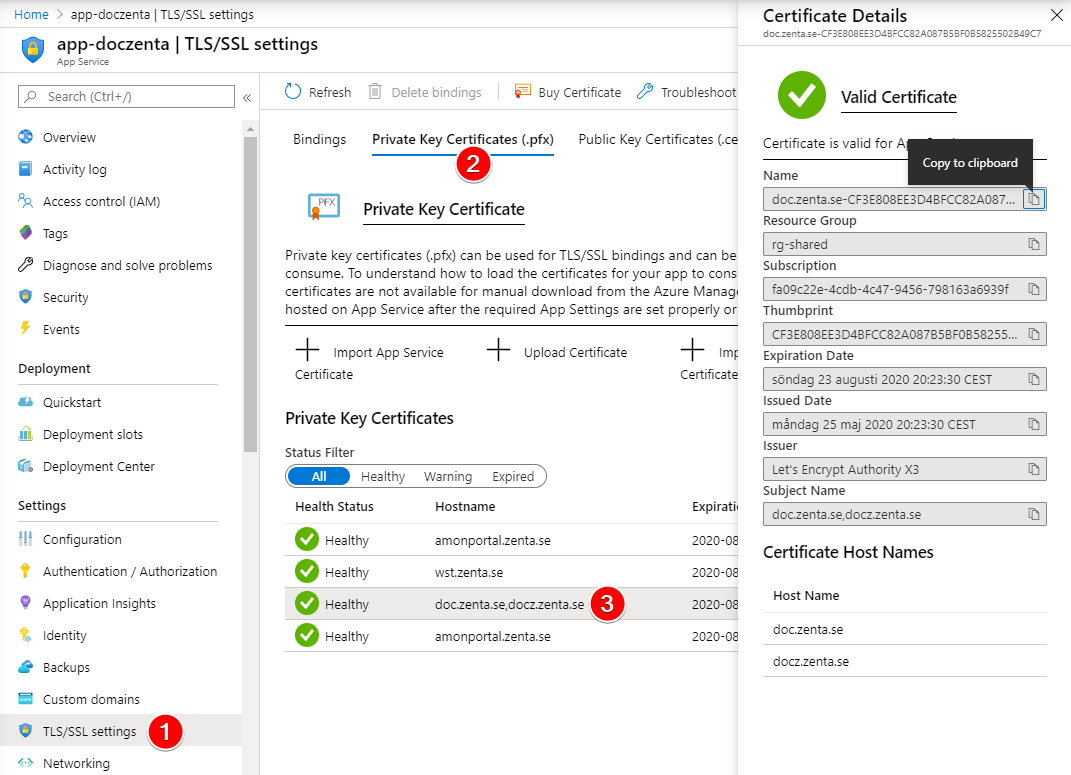Image resolution: width=1071 pixels, height=775 pixels.
Task: Collapse the left sidebar menu
Action: [x=247, y=97]
